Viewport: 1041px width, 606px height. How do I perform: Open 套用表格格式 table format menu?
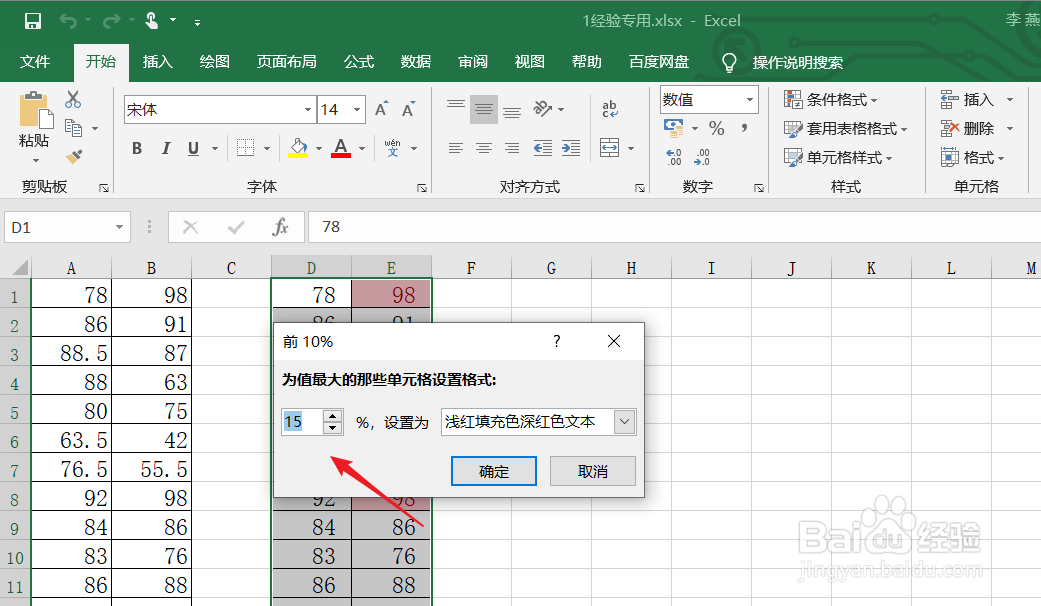845,128
